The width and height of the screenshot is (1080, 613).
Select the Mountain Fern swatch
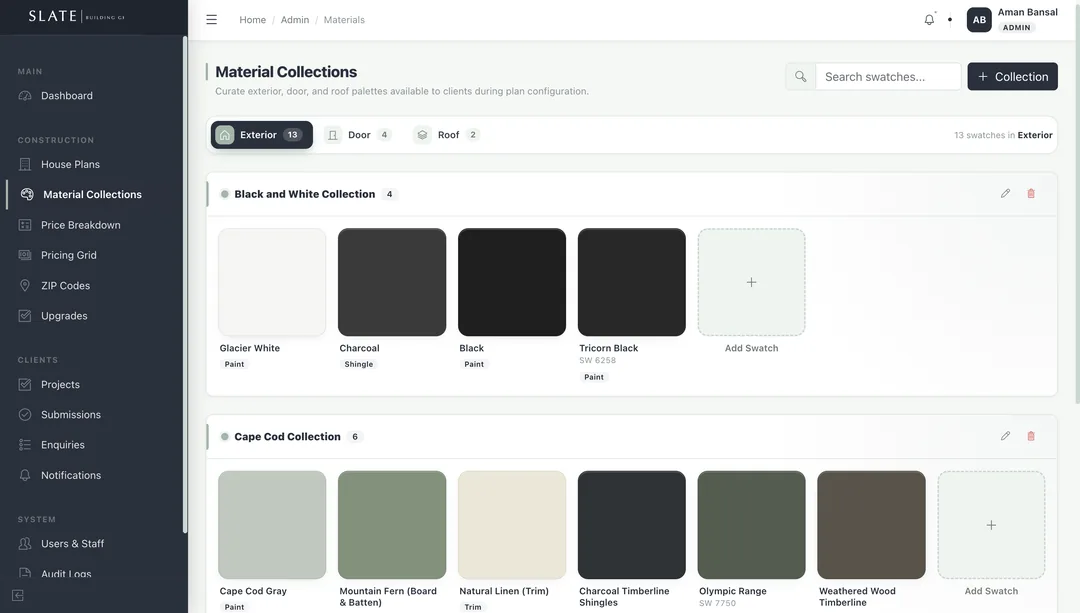tap(392, 525)
